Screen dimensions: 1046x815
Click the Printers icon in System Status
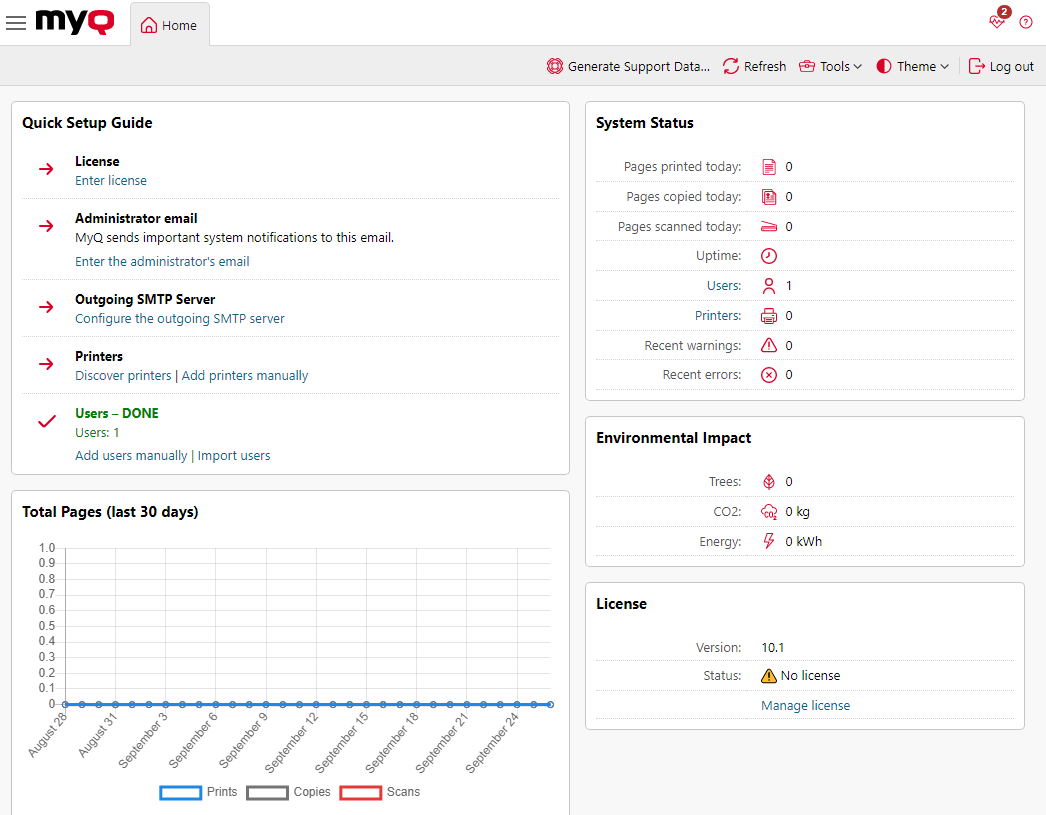(767, 315)
